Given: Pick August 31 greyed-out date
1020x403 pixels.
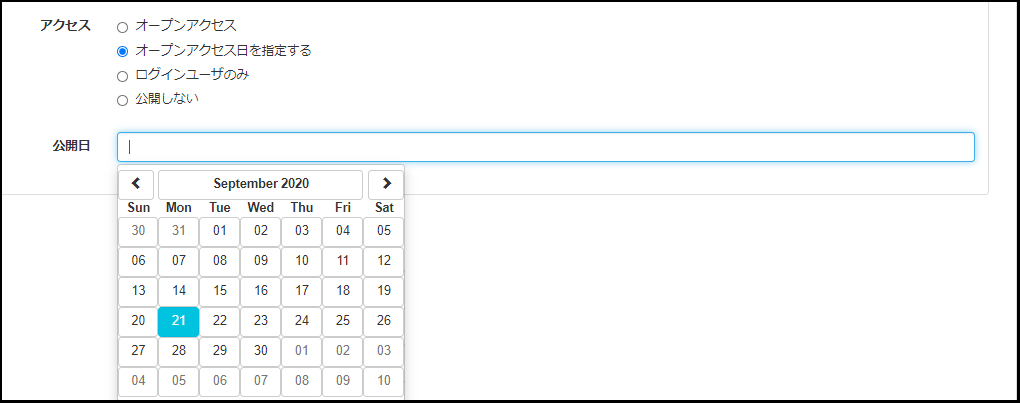Looking at the screenshot, I should point(179,231).
